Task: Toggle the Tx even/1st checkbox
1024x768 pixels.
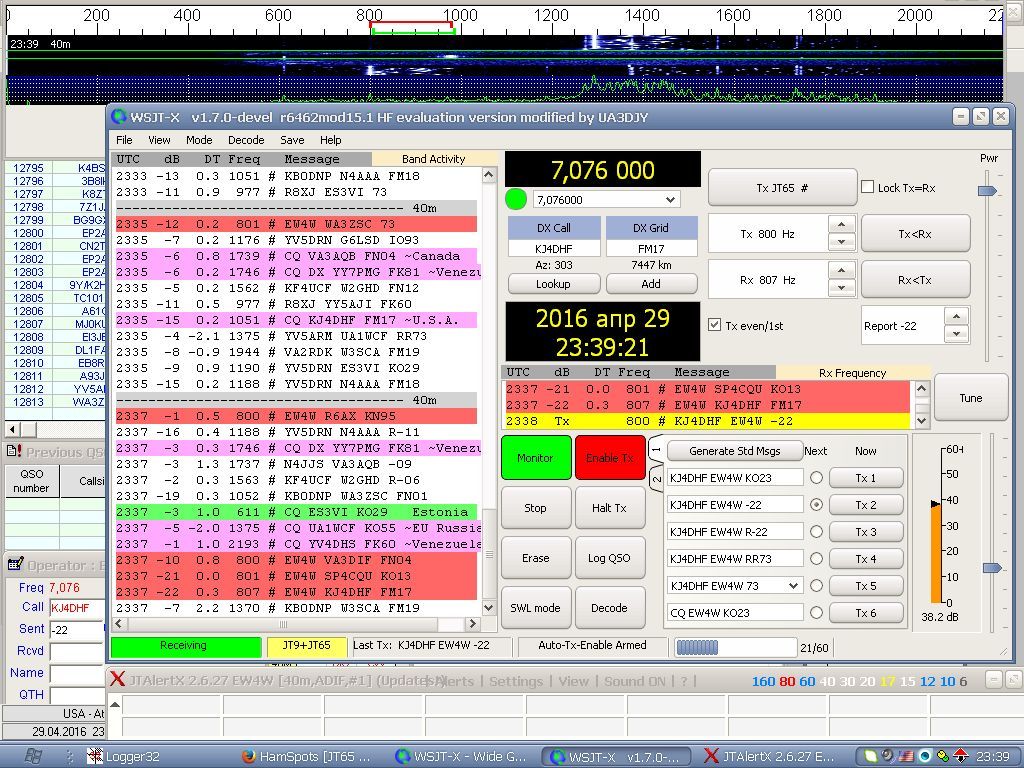Action: tap(714, 325)
